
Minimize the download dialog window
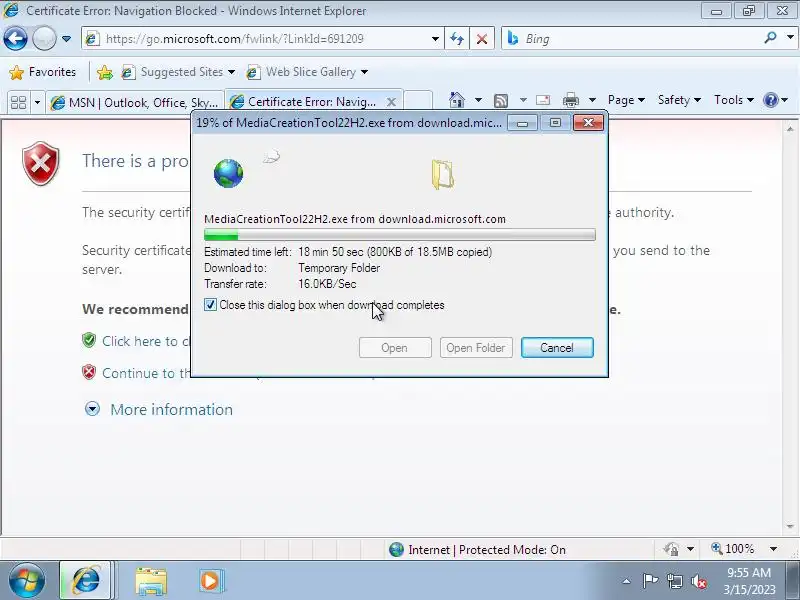522,123
